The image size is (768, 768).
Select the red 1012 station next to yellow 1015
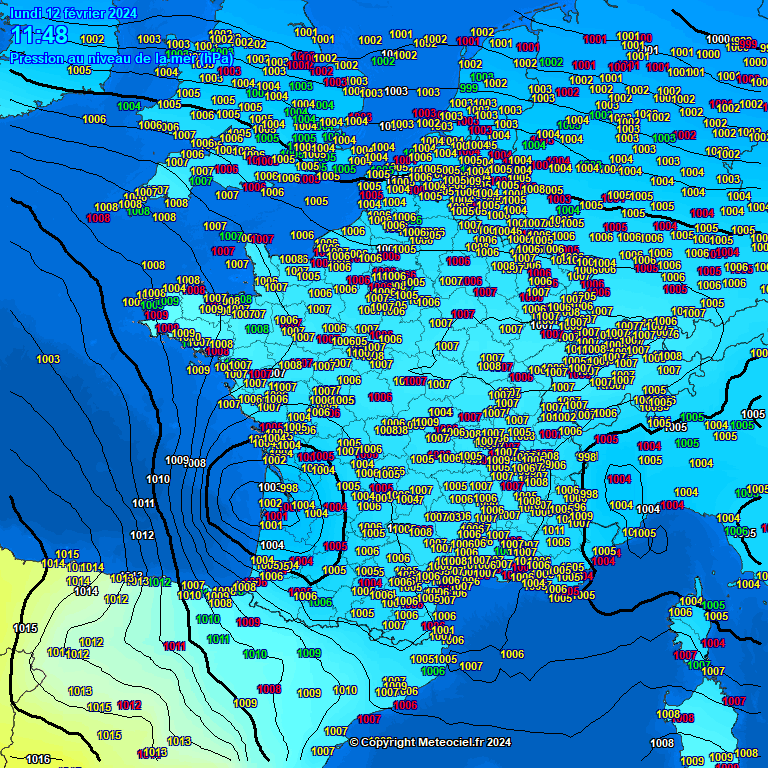click(129, 706)
